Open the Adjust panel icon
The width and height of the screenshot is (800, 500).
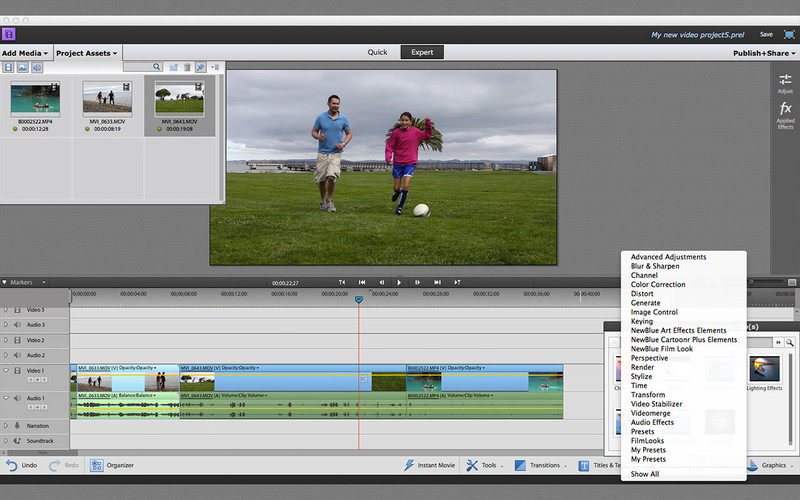click(785, 80)
